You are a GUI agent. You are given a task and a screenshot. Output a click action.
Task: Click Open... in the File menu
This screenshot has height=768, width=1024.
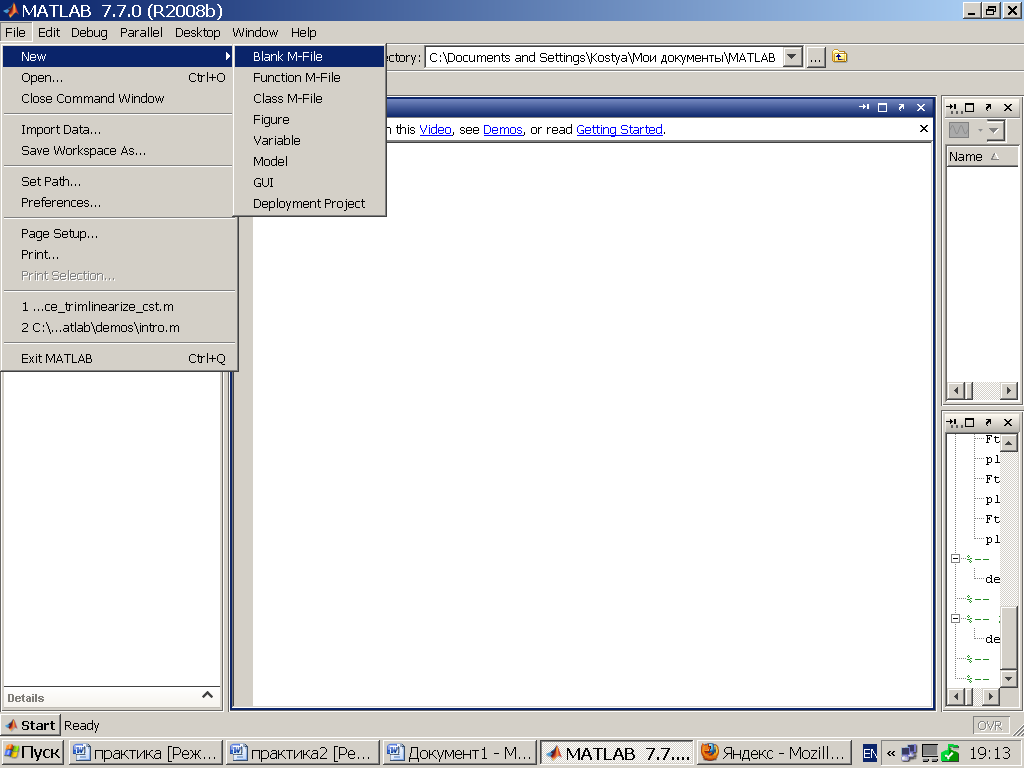click(x=118, y=77)
